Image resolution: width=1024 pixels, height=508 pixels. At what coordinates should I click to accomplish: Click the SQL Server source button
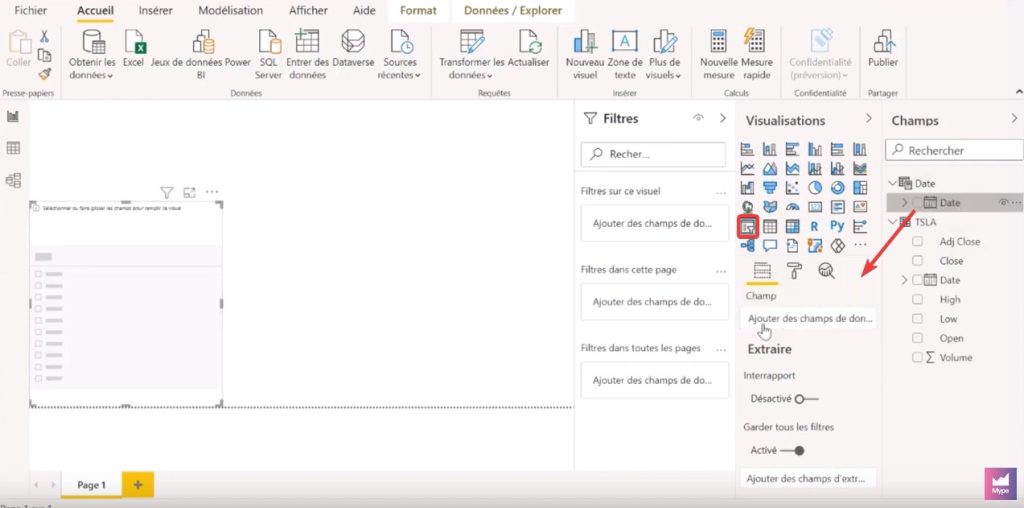click(x=268, y=55)
